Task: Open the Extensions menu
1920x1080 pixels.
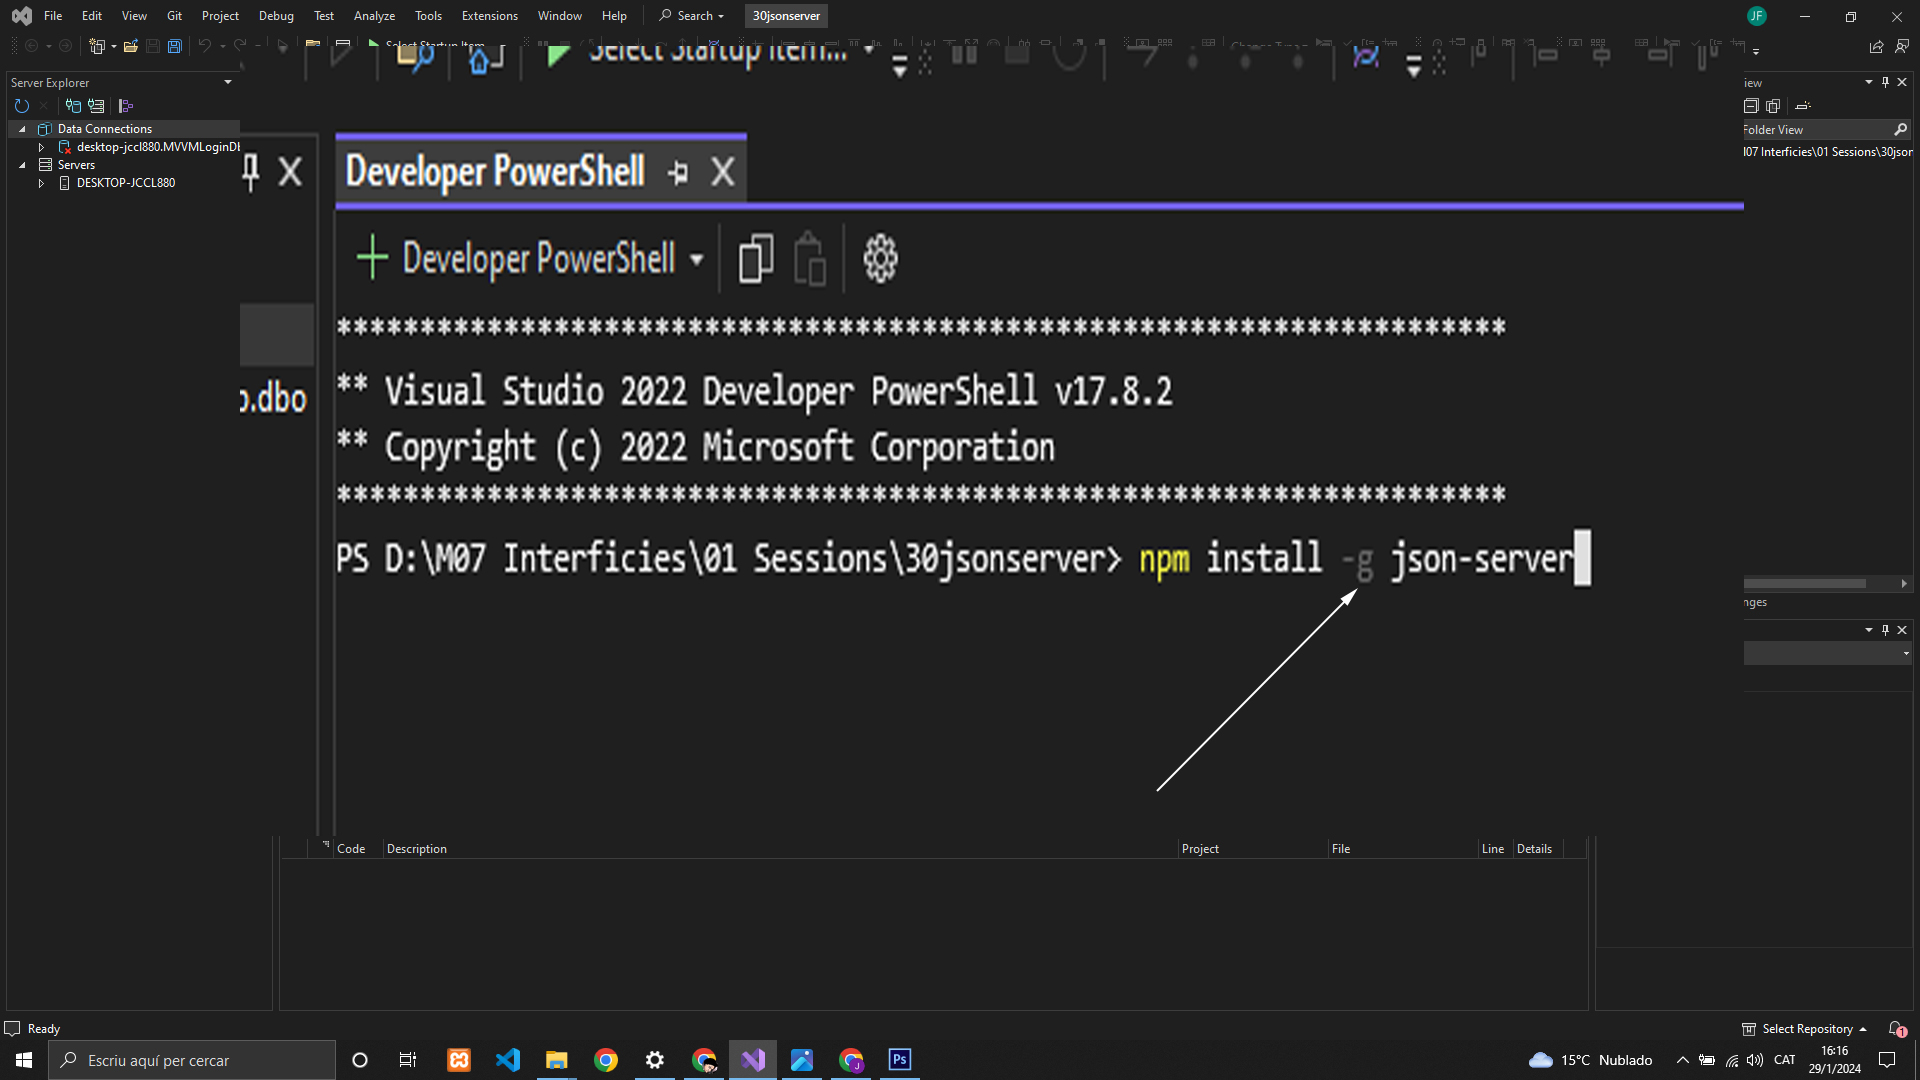Action: pos(489,16)
